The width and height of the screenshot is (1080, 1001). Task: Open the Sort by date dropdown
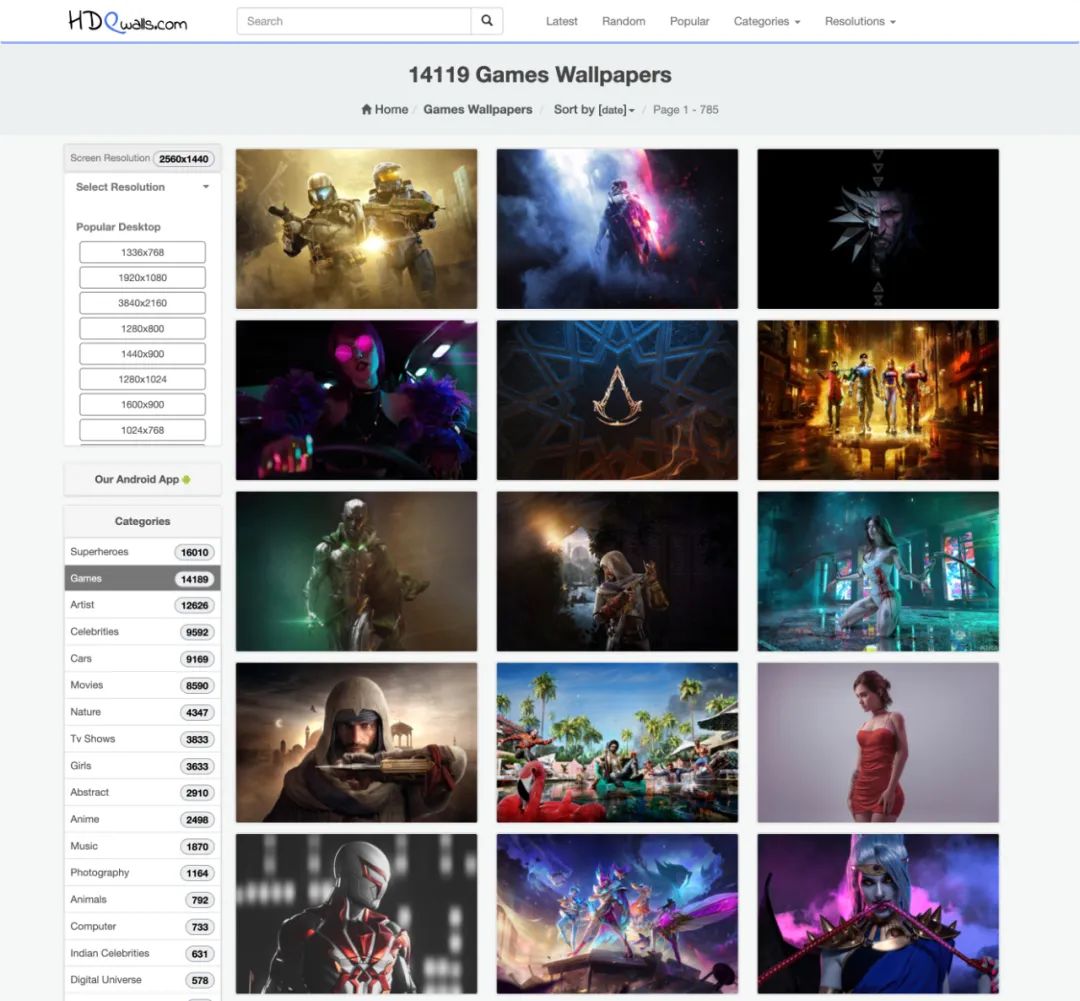point(594,110)
